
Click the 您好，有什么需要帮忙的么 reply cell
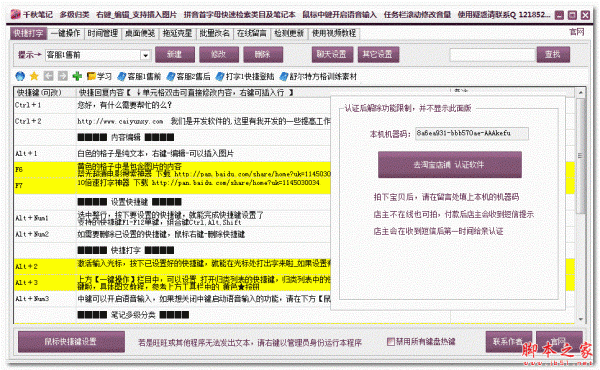[x=204, y=105]
